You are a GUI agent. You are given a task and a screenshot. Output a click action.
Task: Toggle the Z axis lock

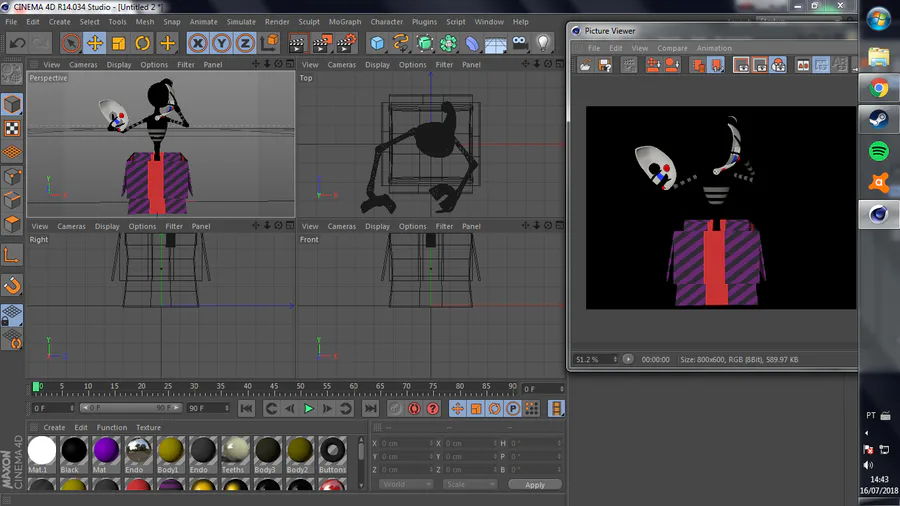click(245, 43)
